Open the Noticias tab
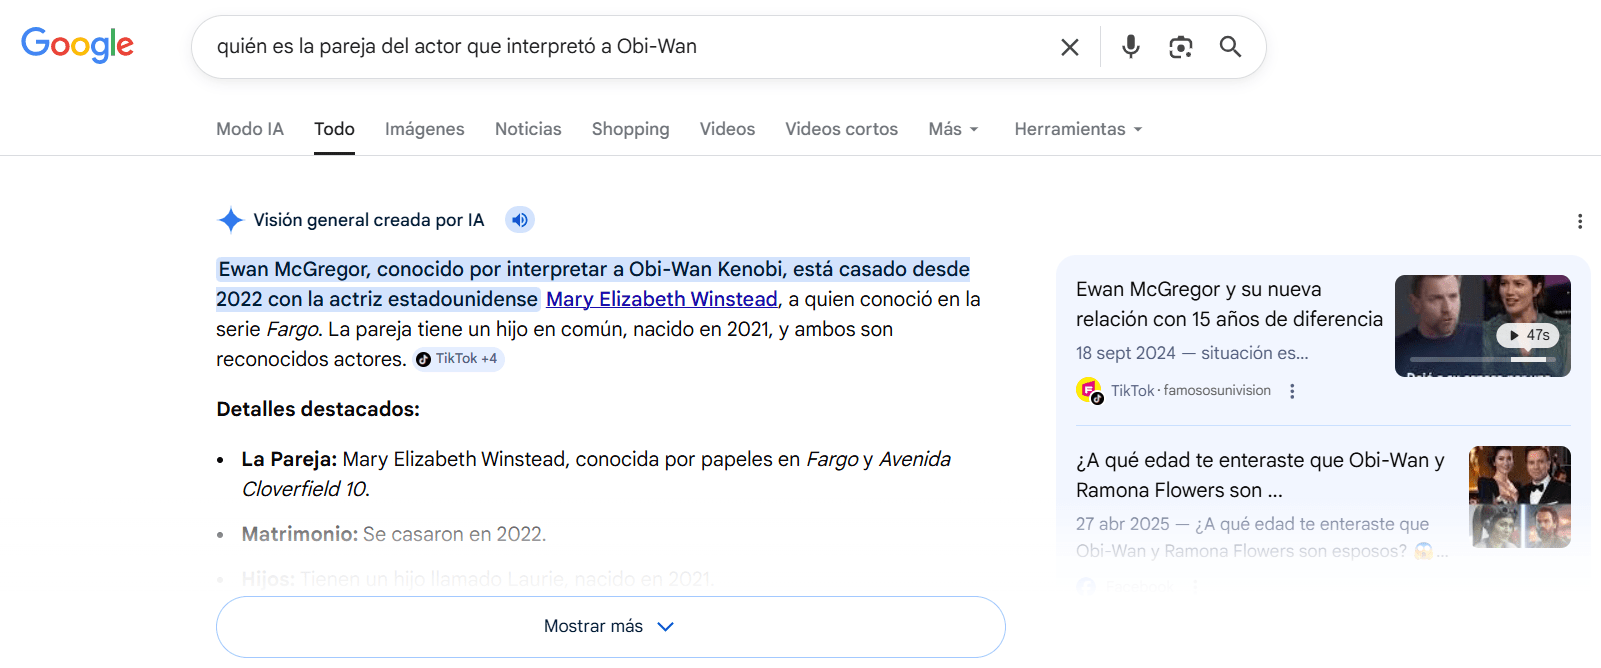1601x668 pixels. click(528, 129)
